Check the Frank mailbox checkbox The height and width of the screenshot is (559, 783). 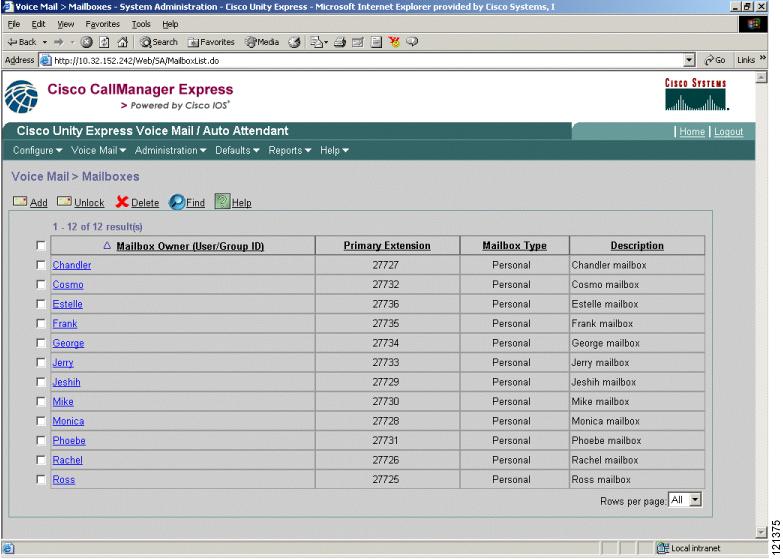tap(41, 323)
